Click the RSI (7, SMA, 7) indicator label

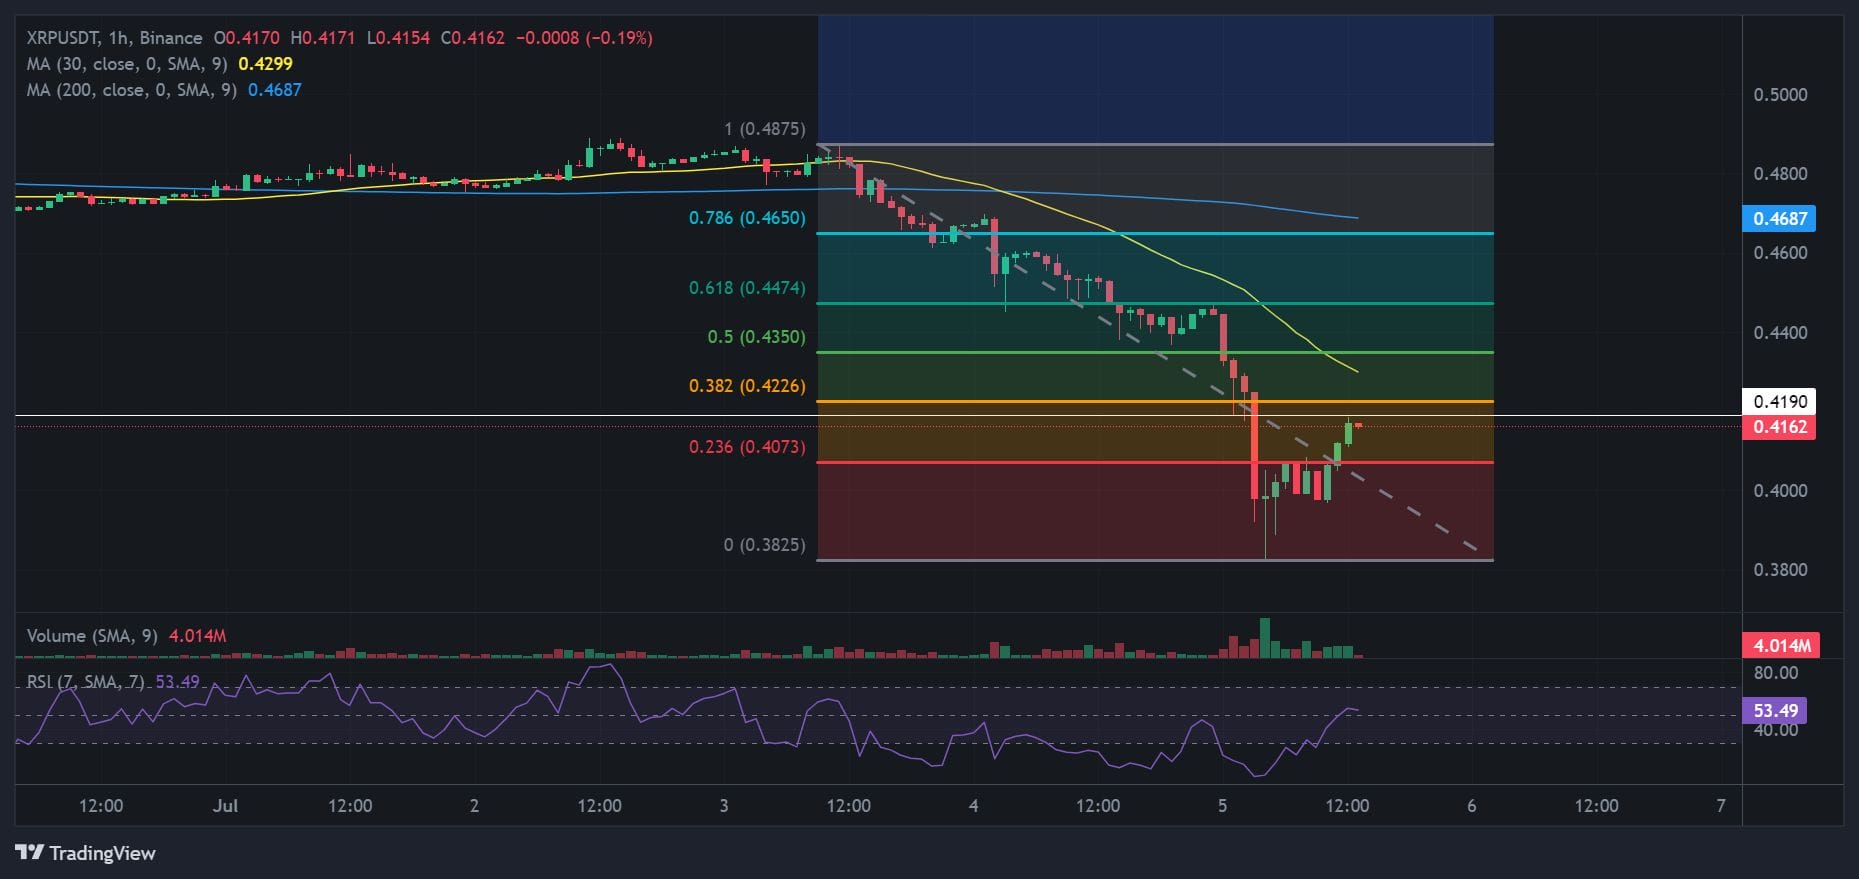point(86,682)
